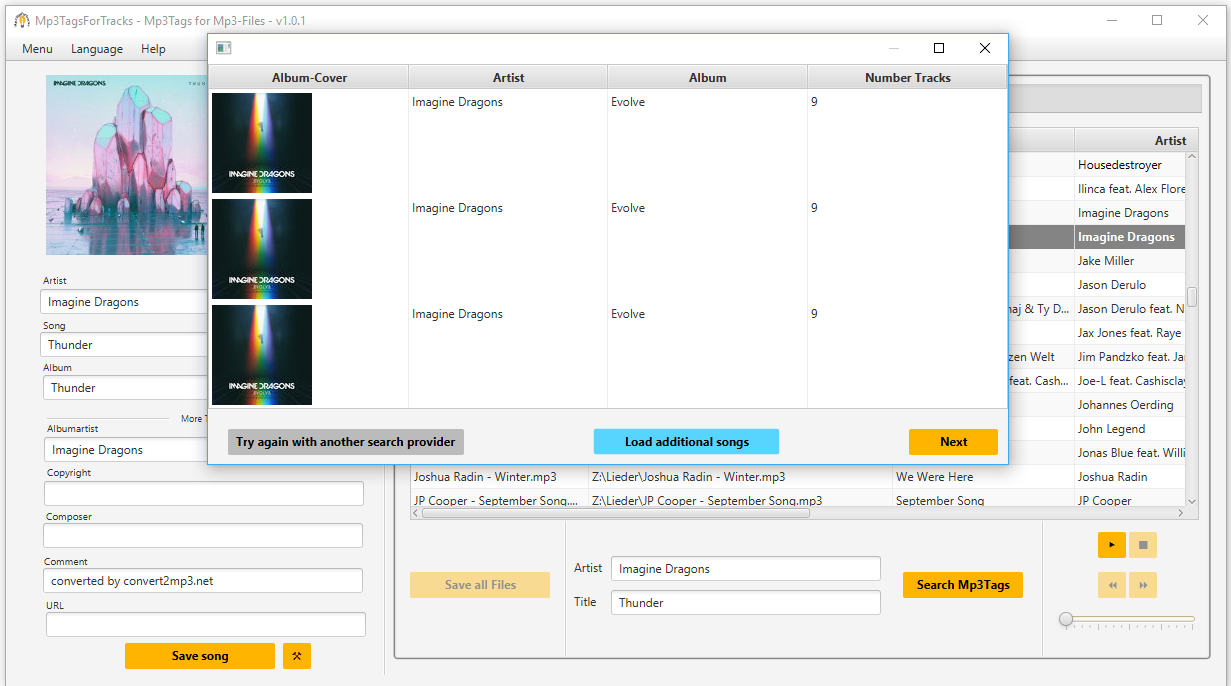Viewport: 1231px width, 686px height.
Task: Click the fast-forward double-arrow button
Action: 1143,585
